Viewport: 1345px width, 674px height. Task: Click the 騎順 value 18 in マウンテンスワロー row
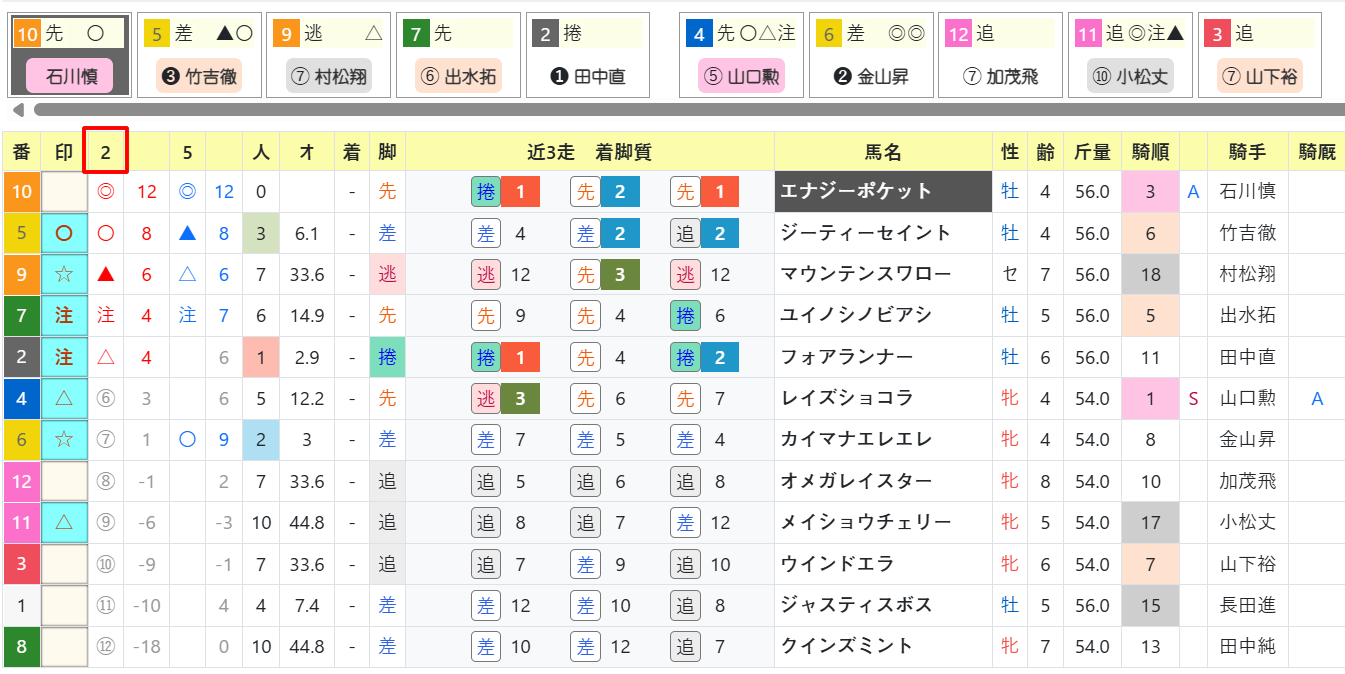coord(1150,274)
